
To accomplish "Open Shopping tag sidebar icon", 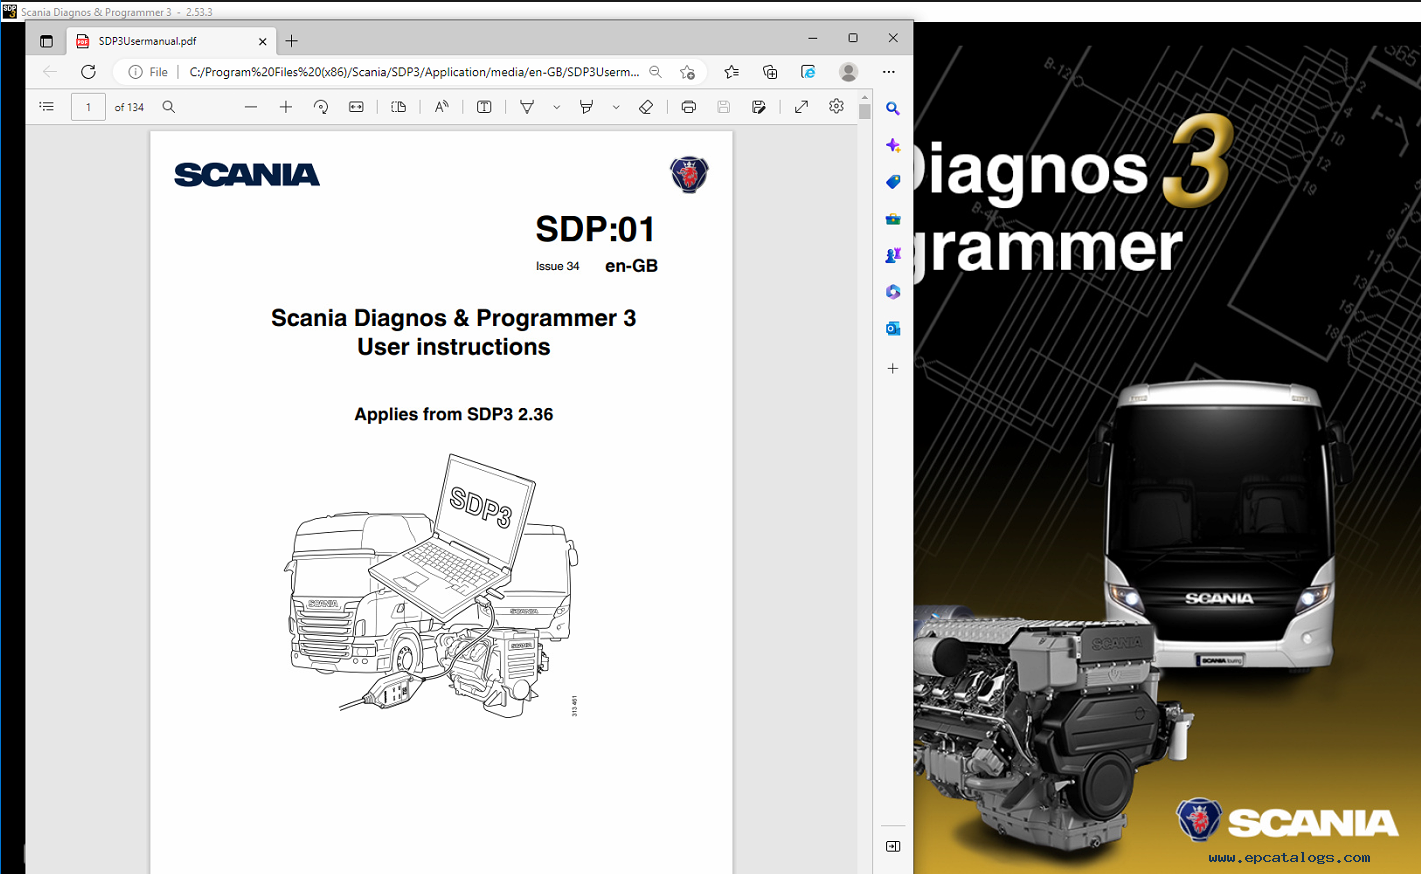I will click(x=893, y=182).
